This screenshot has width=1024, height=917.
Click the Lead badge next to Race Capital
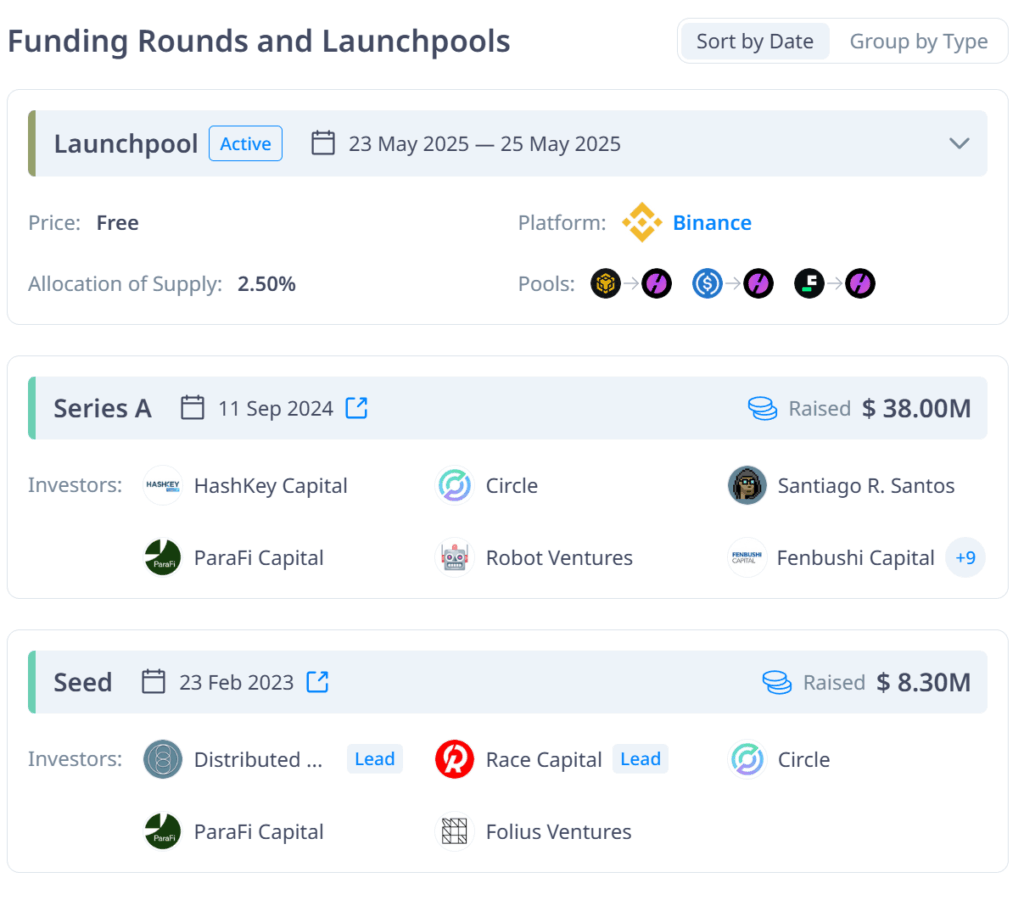(x=640, y=759)
